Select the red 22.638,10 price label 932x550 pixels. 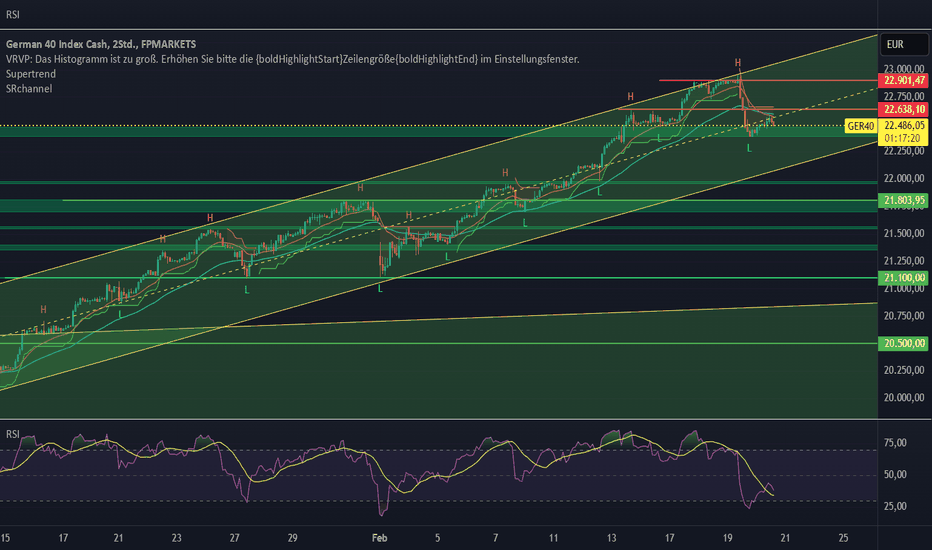(903, 109)
